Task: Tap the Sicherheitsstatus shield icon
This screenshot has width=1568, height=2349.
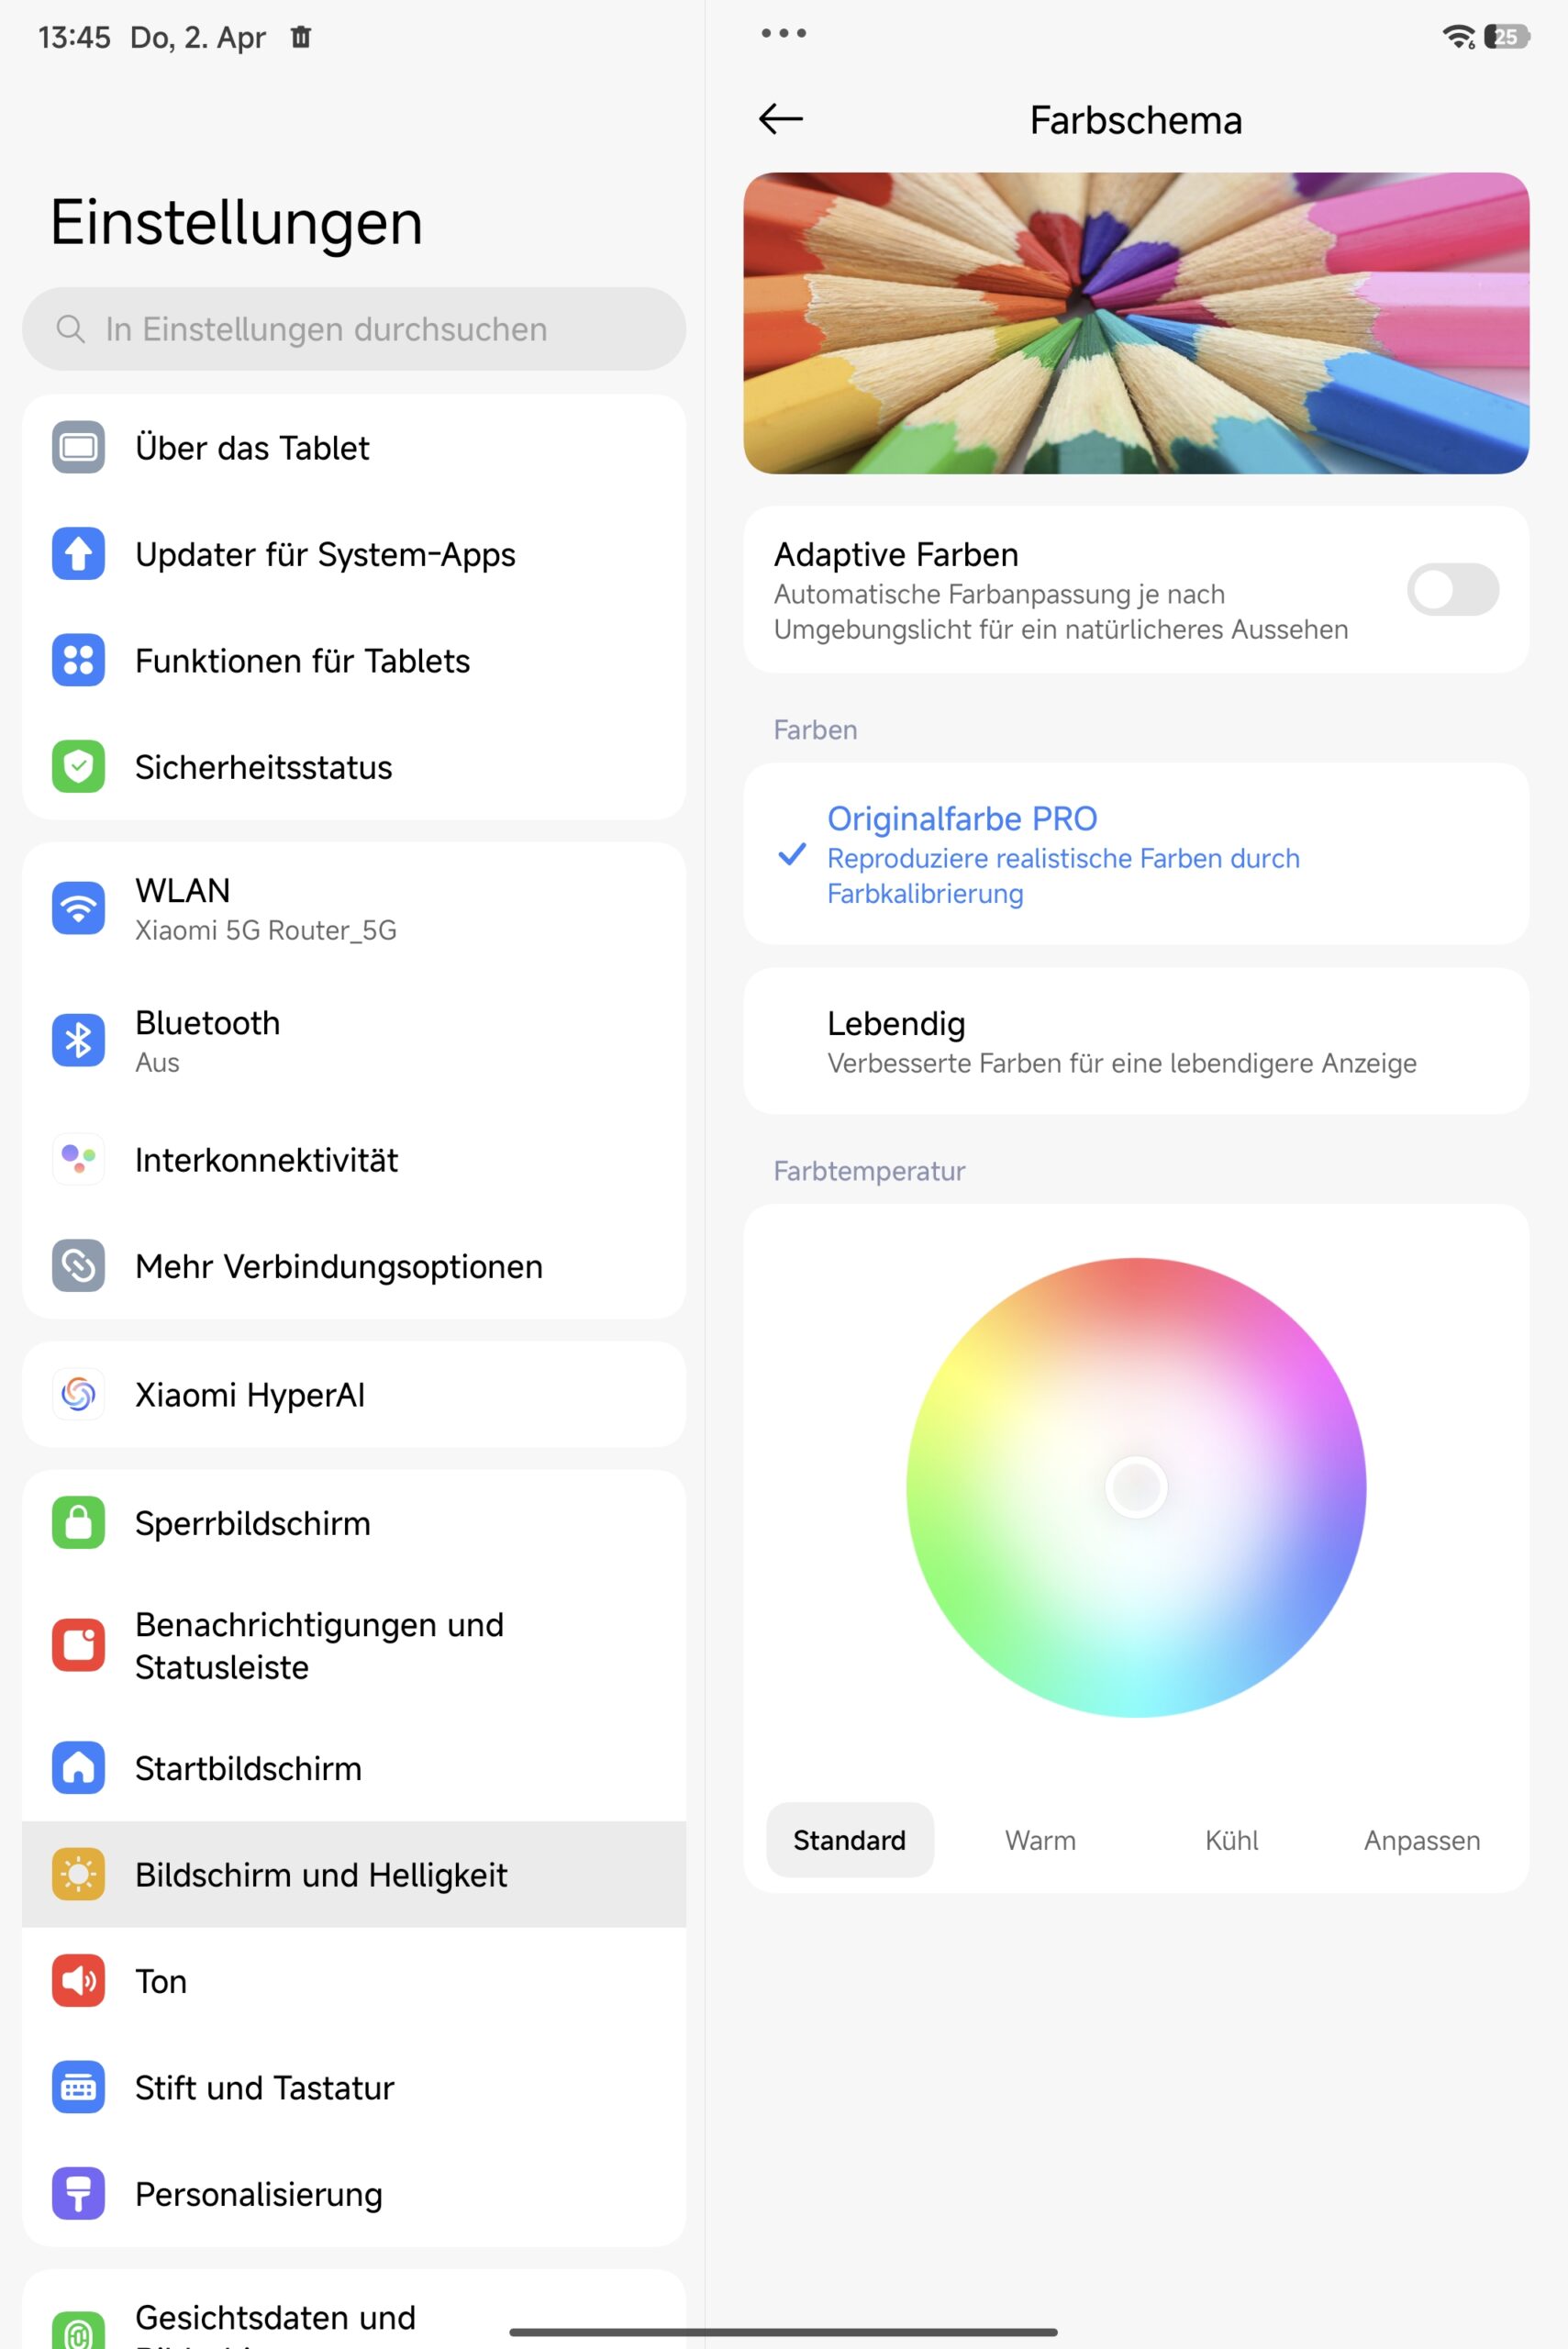Action: click(78, 767)
